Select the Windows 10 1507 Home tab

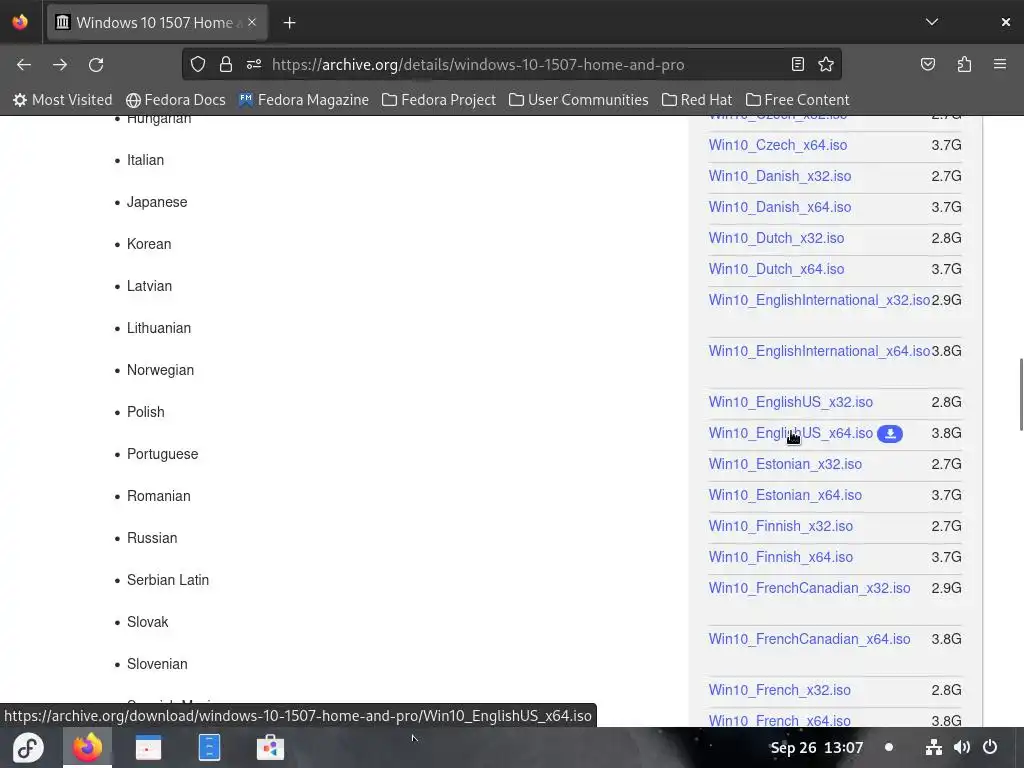click(157, 23)
